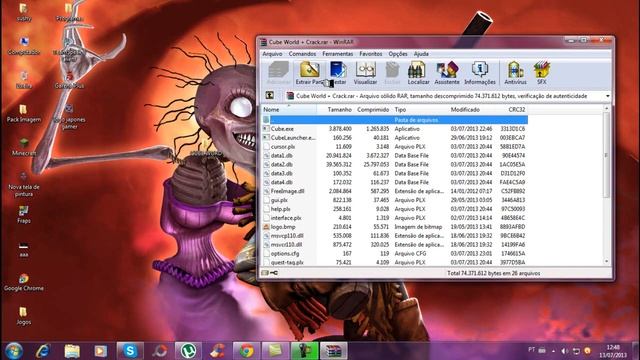Screen dimensions: 640x360
Task: Open the Comandos menu
Action: tap(302, 53)
